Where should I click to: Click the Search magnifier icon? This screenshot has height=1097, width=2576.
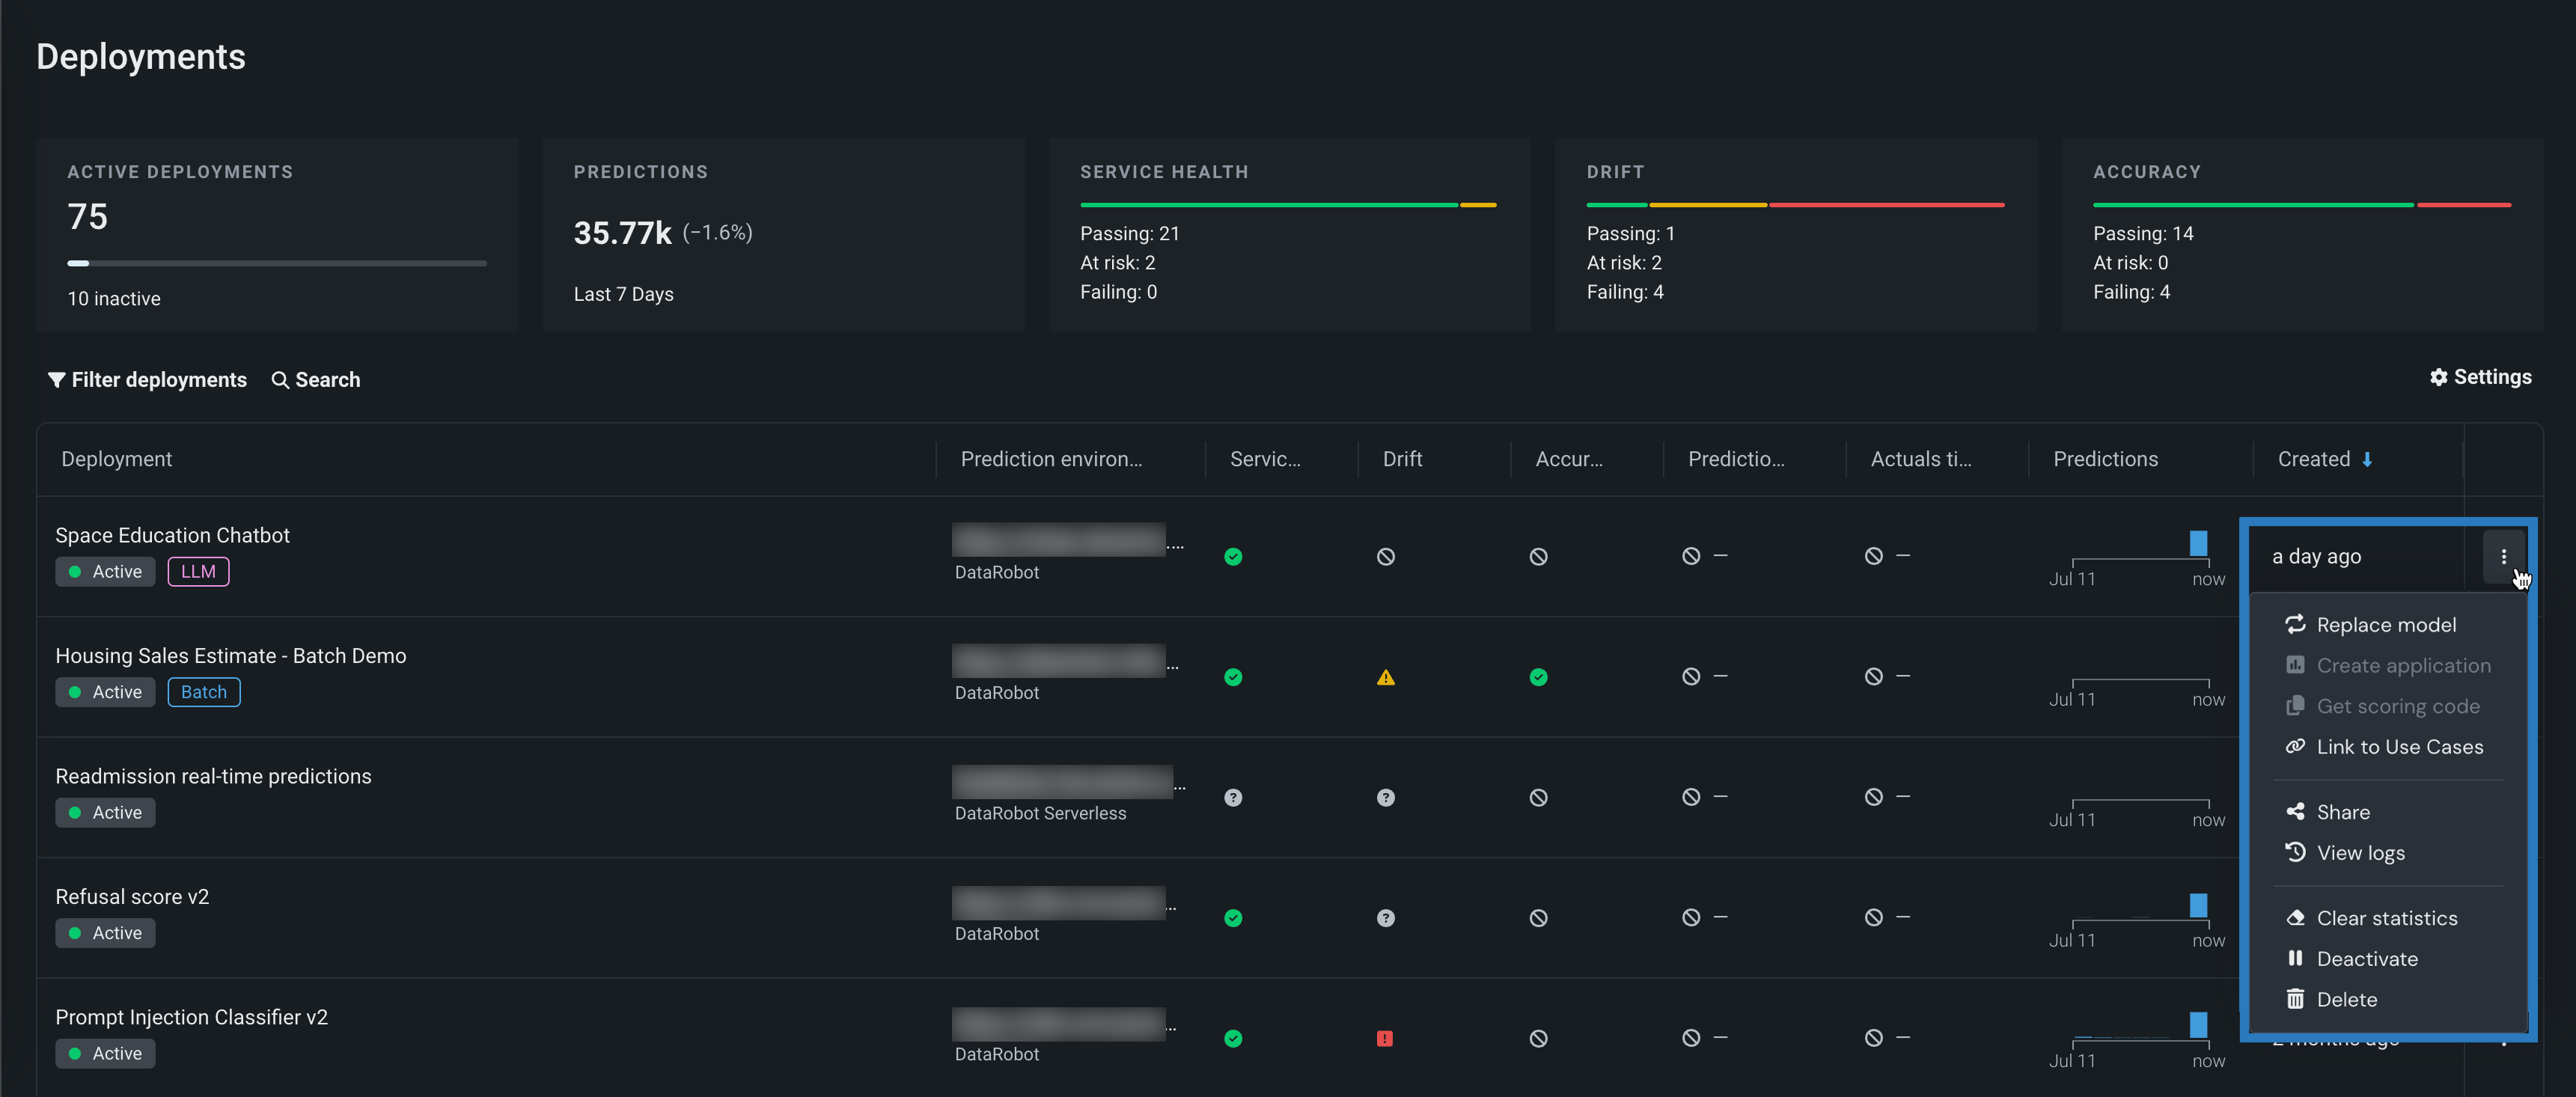click(280, 380)
